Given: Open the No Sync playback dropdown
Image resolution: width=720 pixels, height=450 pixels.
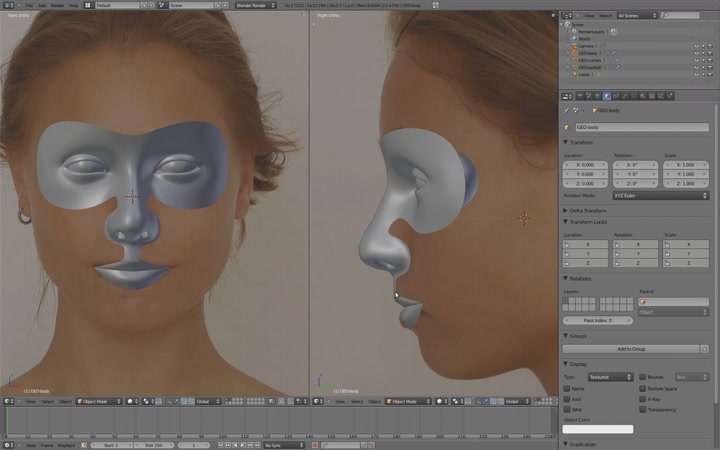Looking at the screenshot, I should point(284,445).
